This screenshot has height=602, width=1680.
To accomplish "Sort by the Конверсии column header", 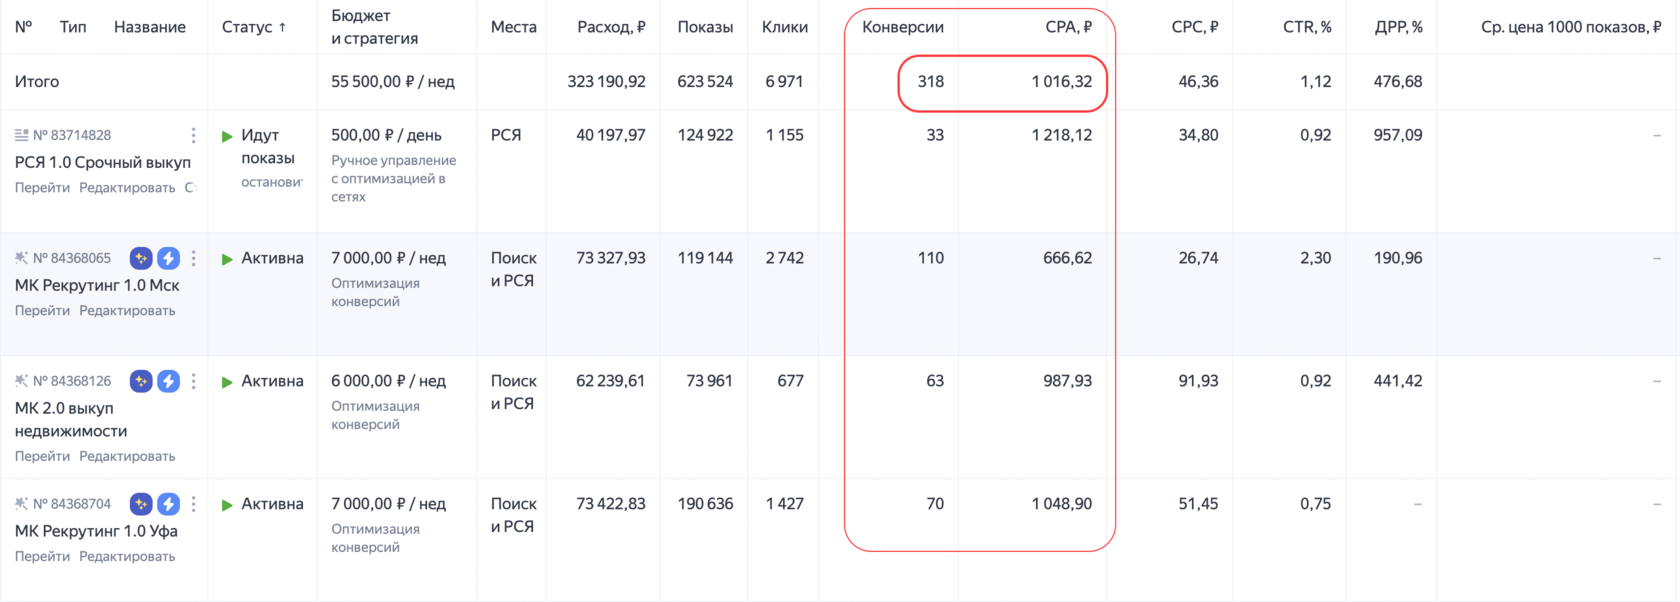I will pyautogui.click(x=902, y=27).
